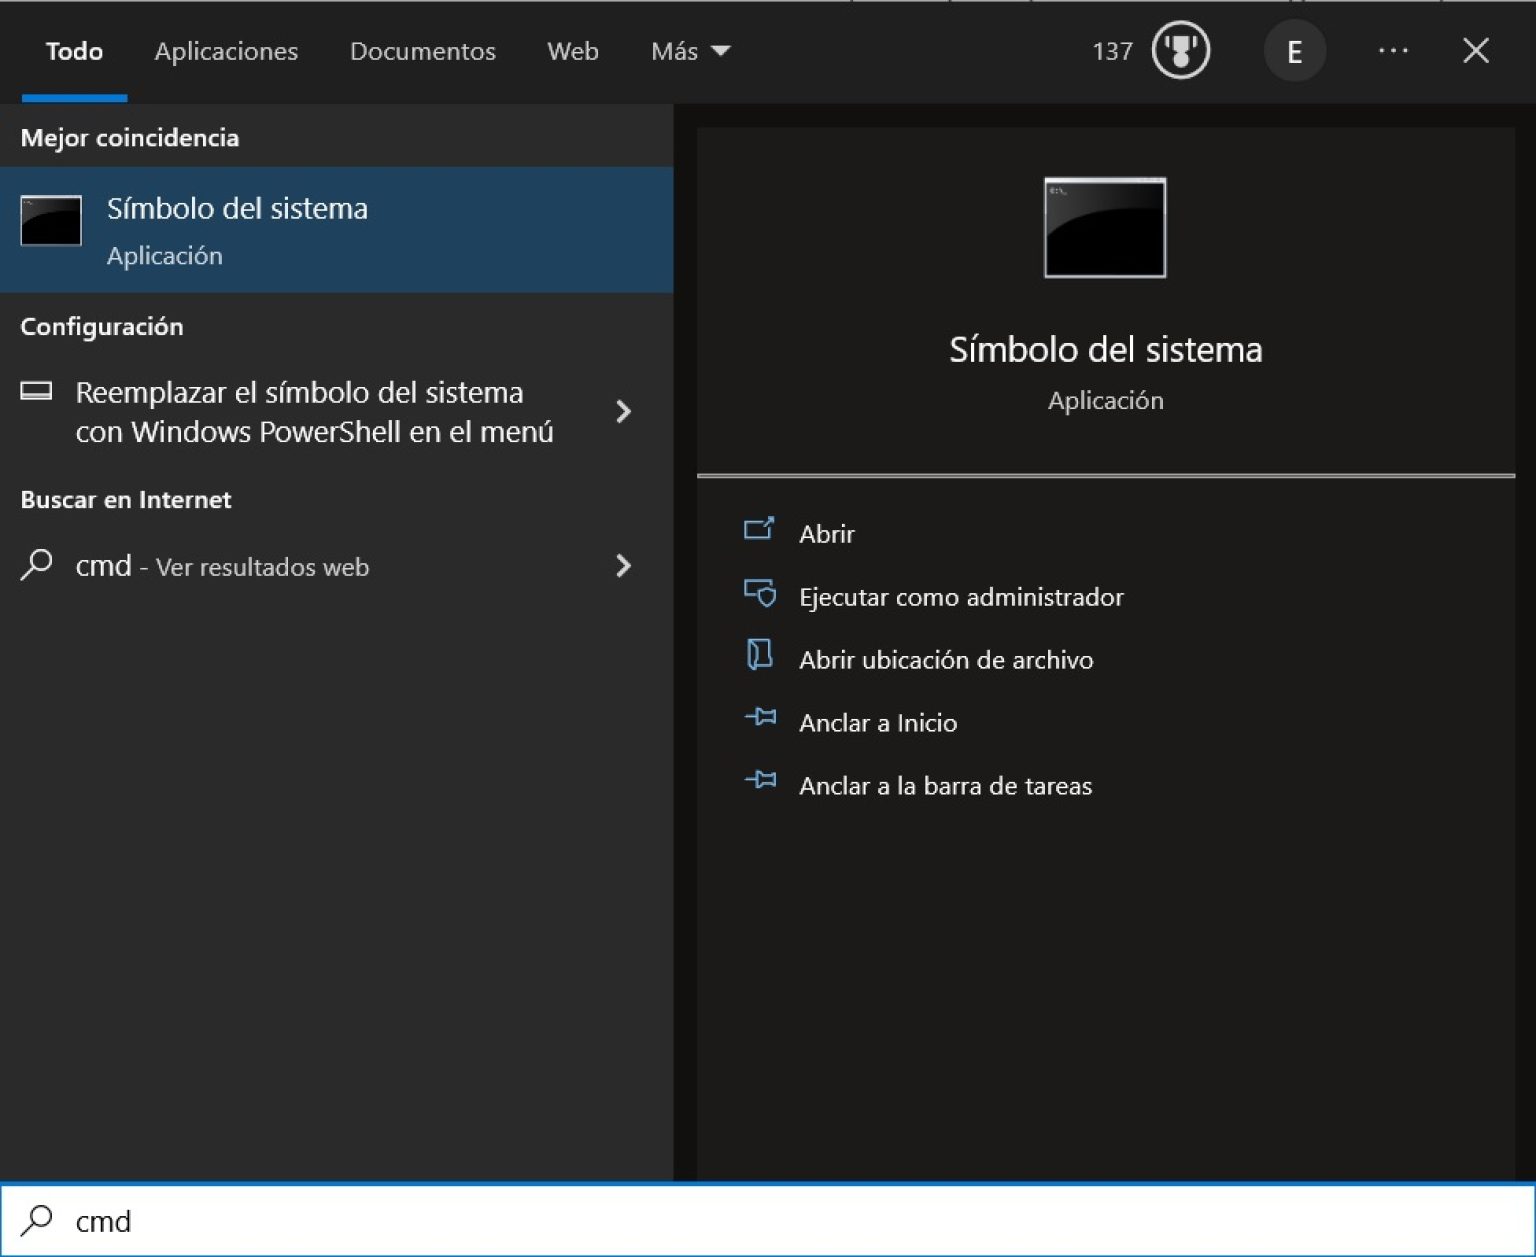Click the magnifier icon in the search box
The width and height of the screenshot is (1536, 1257).
[37, 1220]
